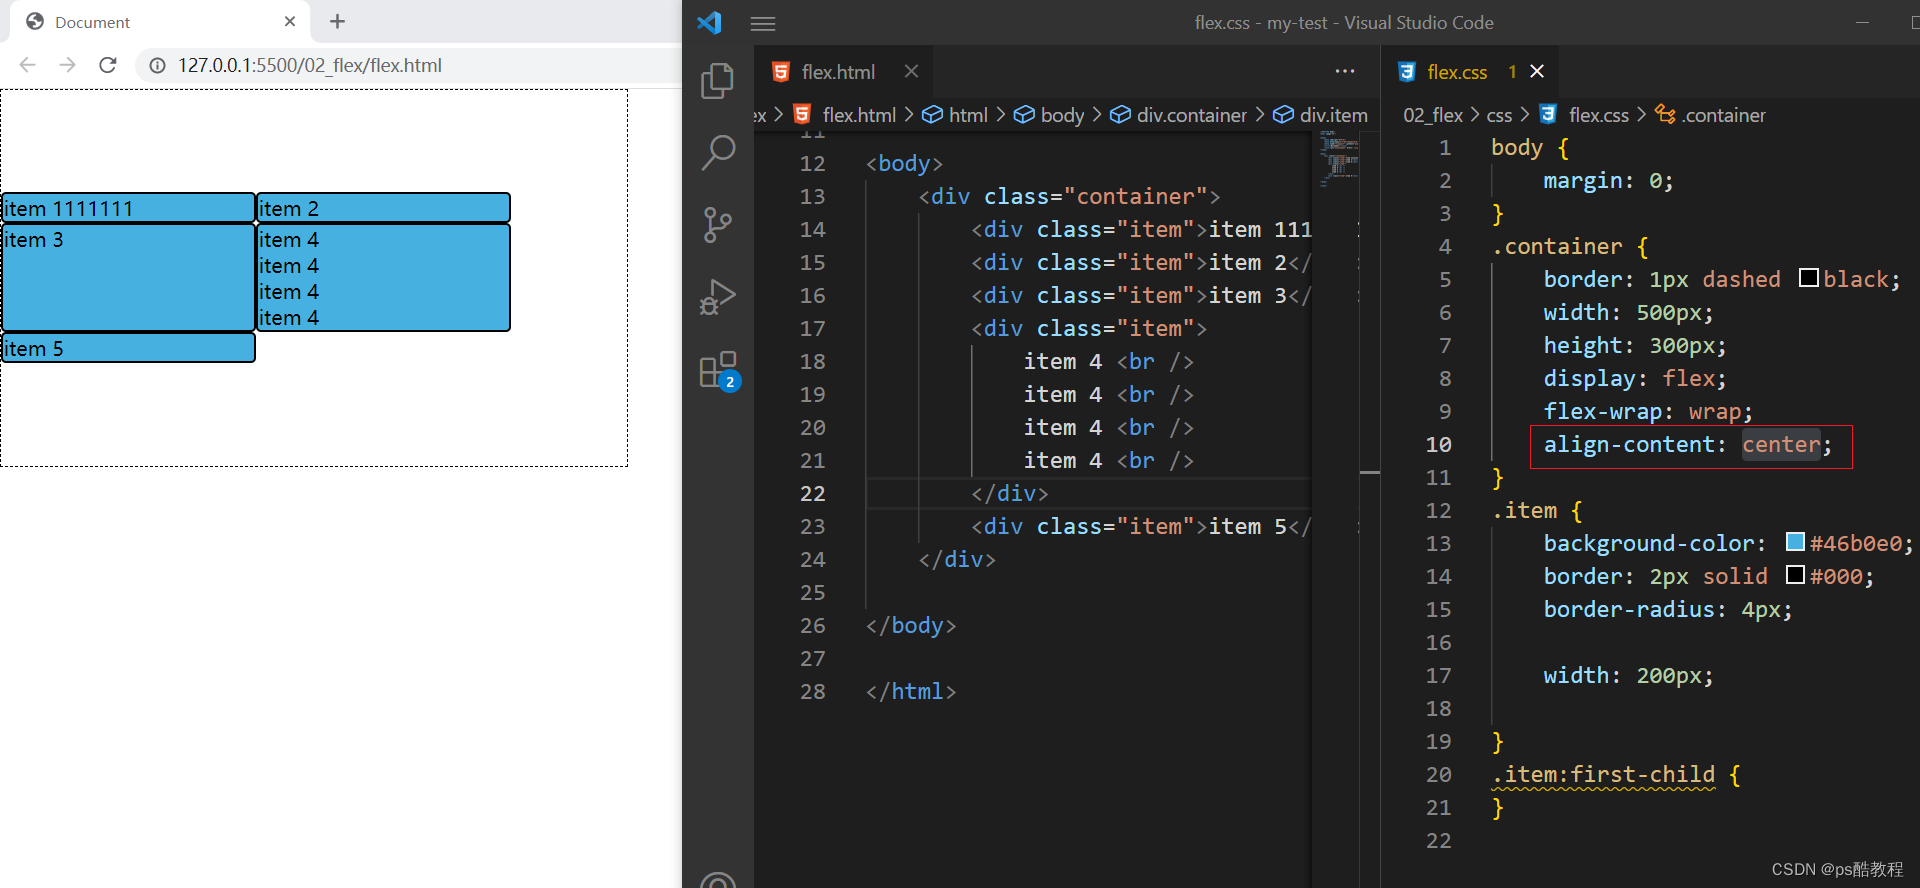This screenshot has height=888, width=1920.
Task: Click the browser address bar URL
Action: (x=310, y=65)
